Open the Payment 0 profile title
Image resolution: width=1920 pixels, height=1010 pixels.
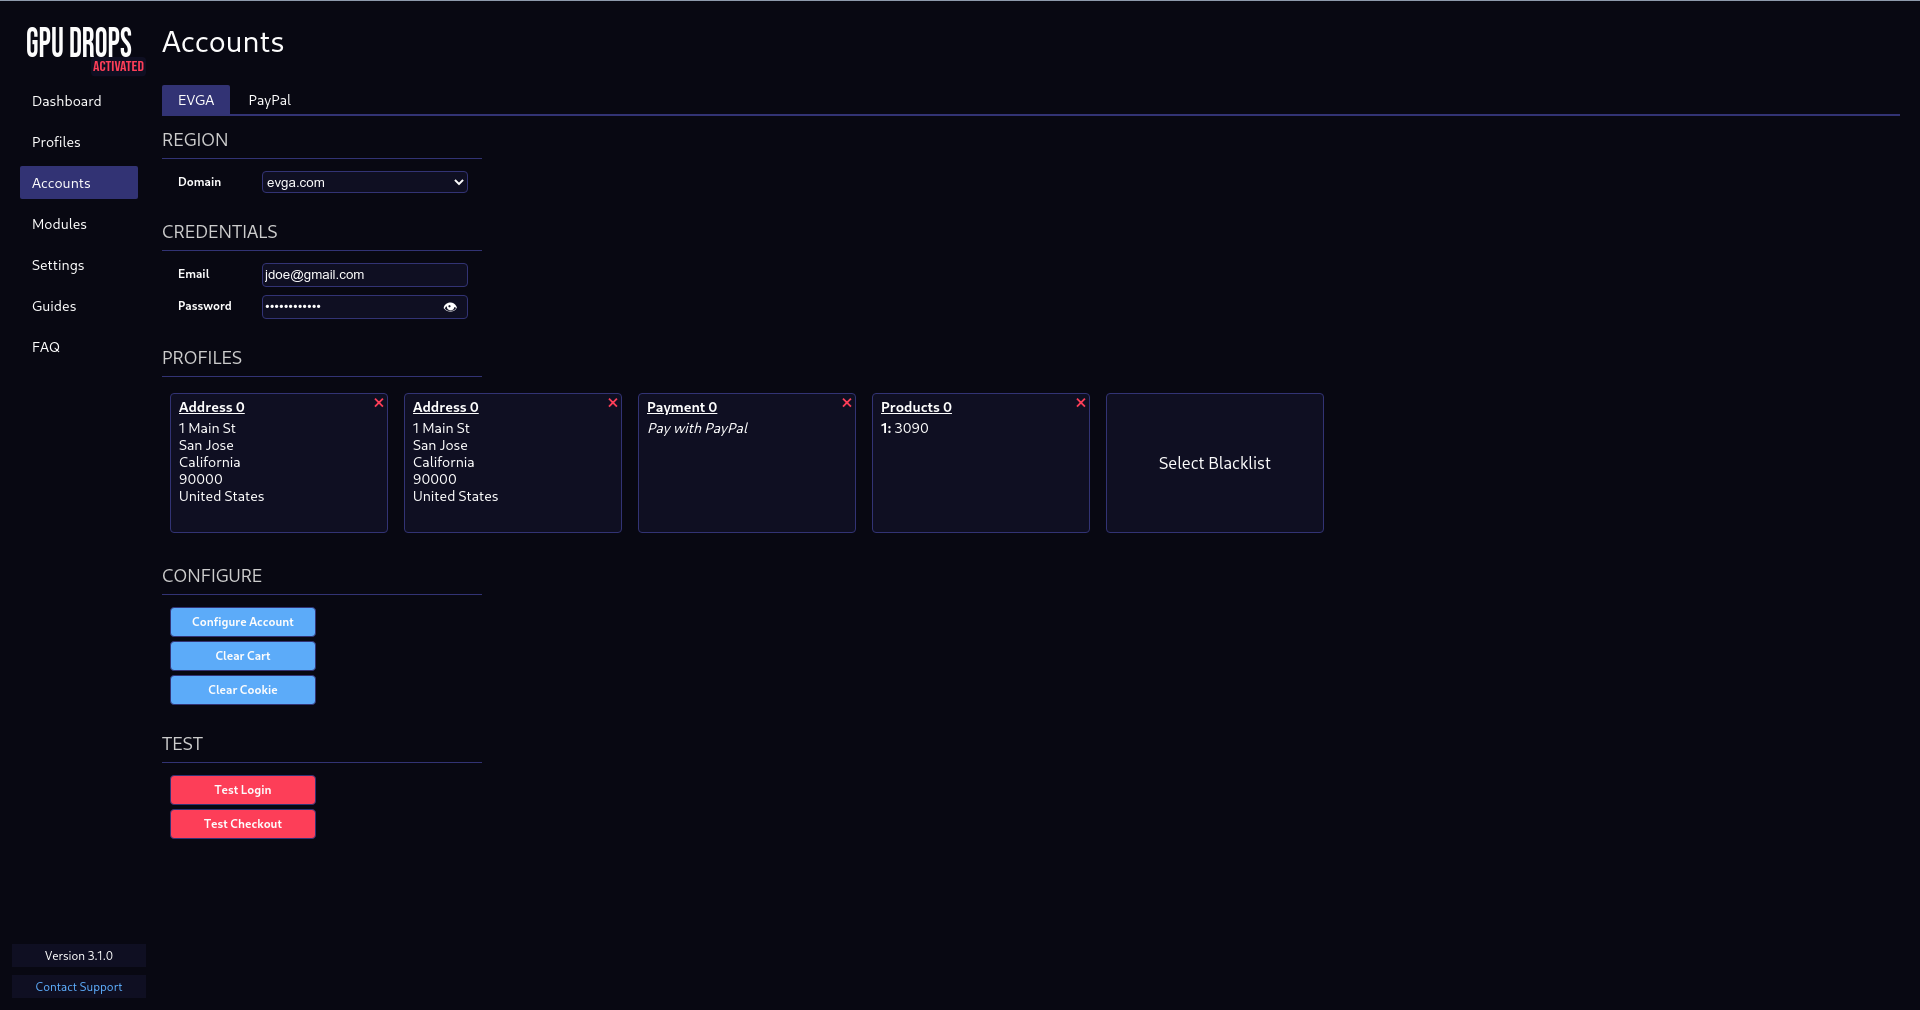682,407
